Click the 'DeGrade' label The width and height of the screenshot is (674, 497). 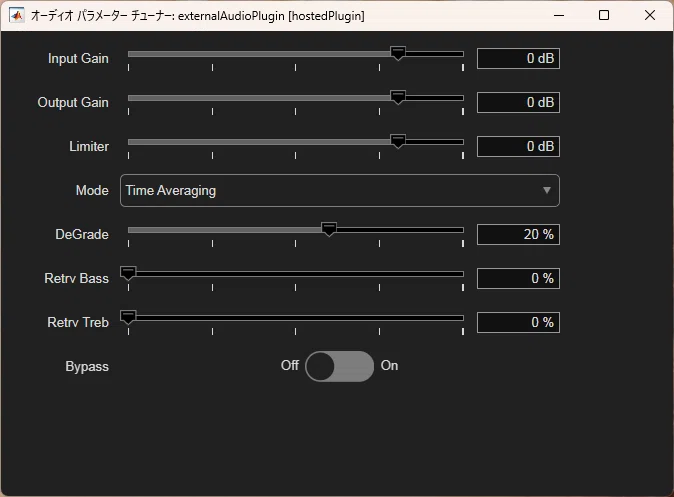[82, 234]
